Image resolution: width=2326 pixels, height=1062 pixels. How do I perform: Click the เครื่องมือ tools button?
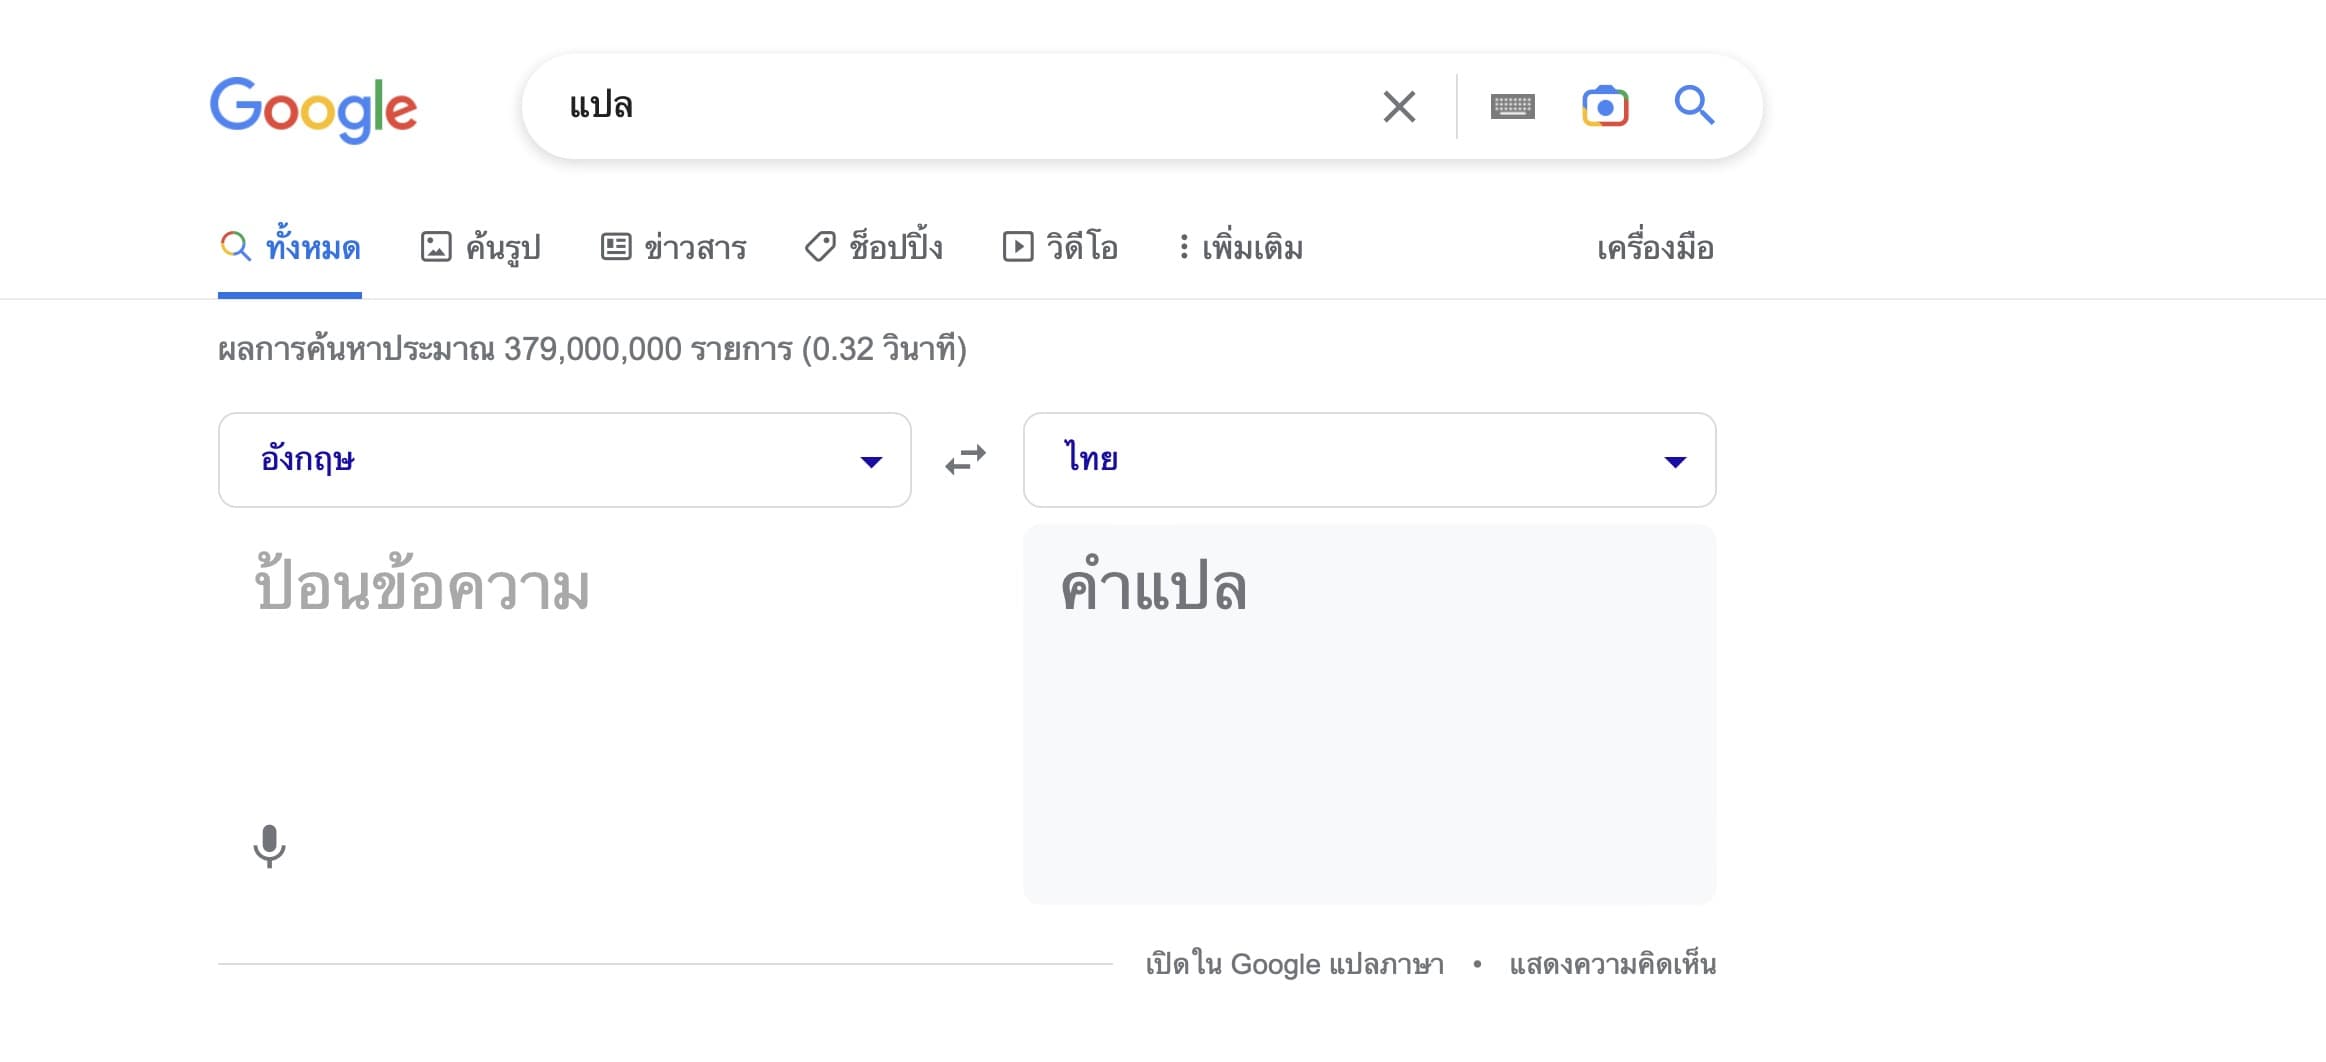click(1655, 248)
